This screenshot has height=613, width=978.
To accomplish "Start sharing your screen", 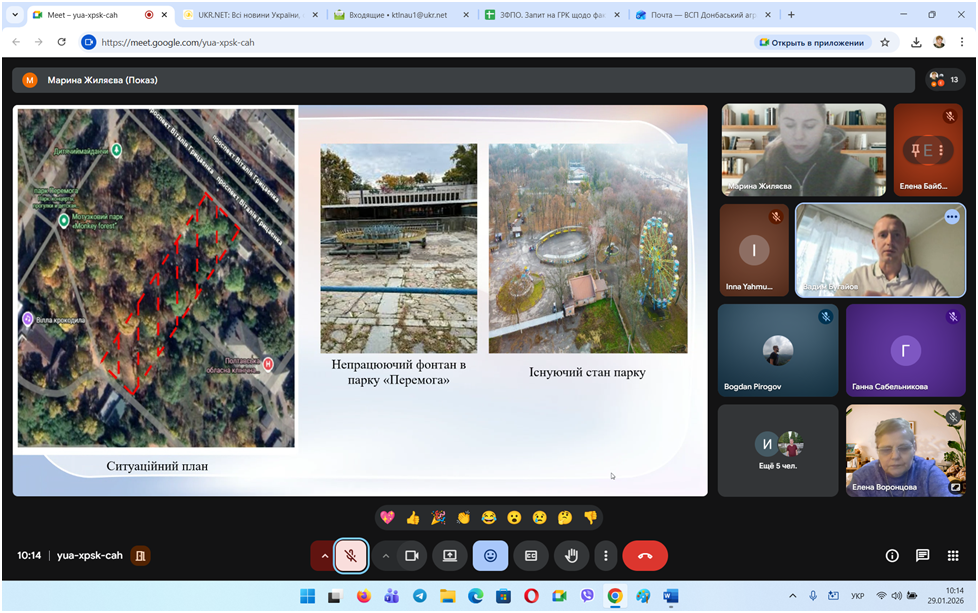I will pyautogui.click(x=450, y=556).
